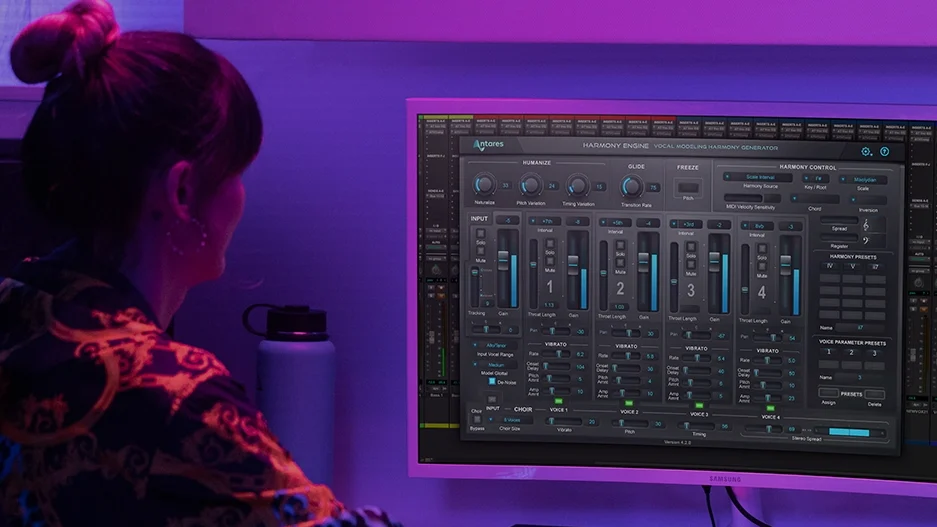Select harmony preset IV
The width and height of the screenshot is (937, 527).
click(x=829, y=266)
